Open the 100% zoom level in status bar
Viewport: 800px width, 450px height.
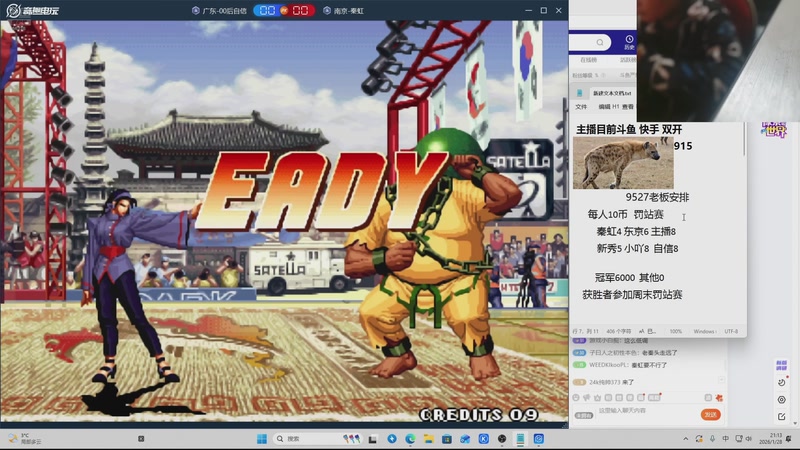(676, 332)
